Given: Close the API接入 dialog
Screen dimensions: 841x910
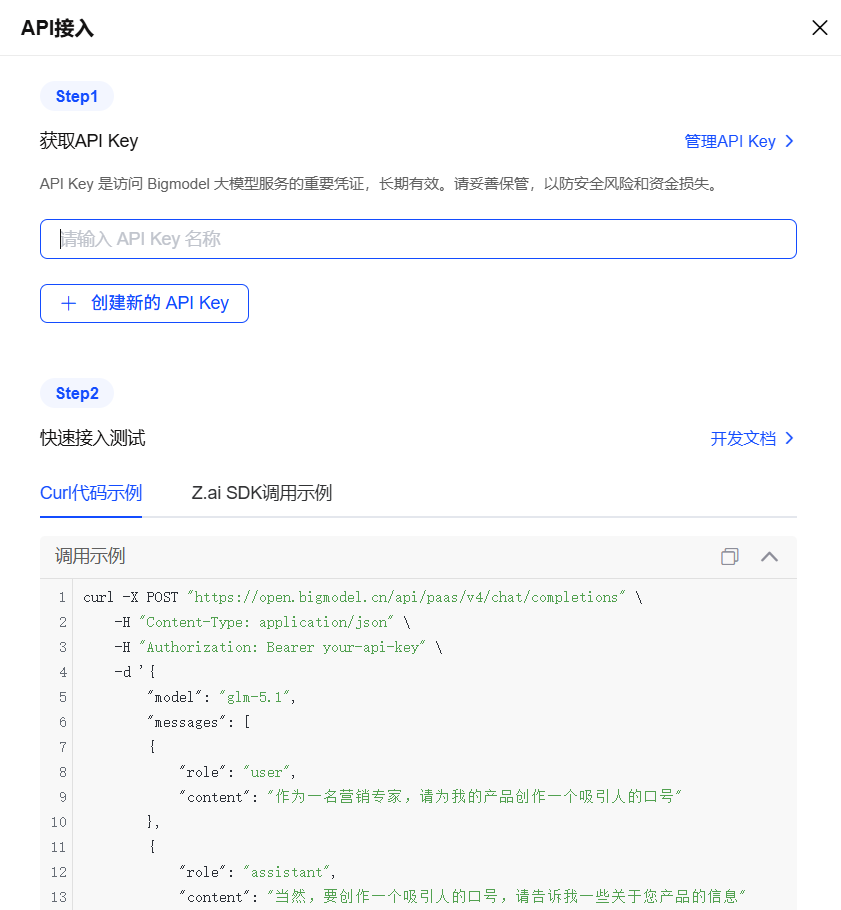Looking at the screenshot, I should tap(820, 27).
